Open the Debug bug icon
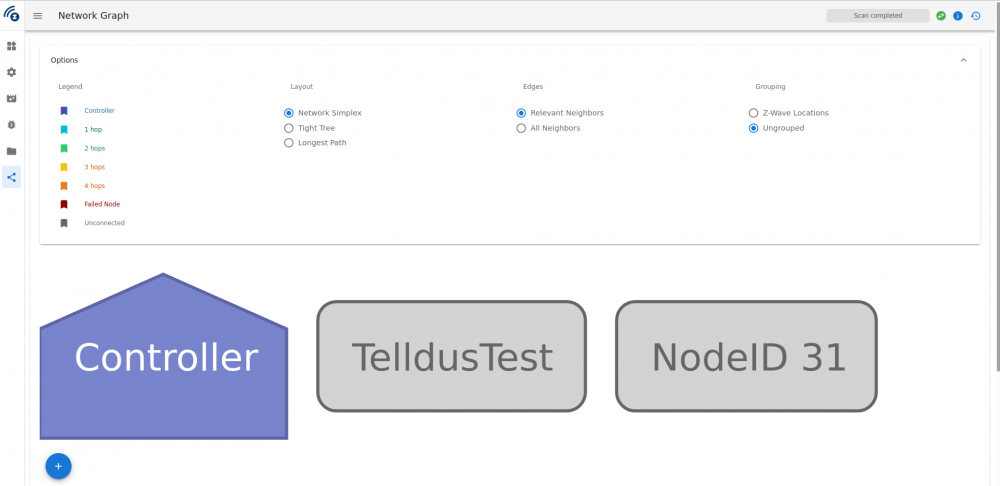Screen dimensions: 1000x486 (x=12, y=125)
